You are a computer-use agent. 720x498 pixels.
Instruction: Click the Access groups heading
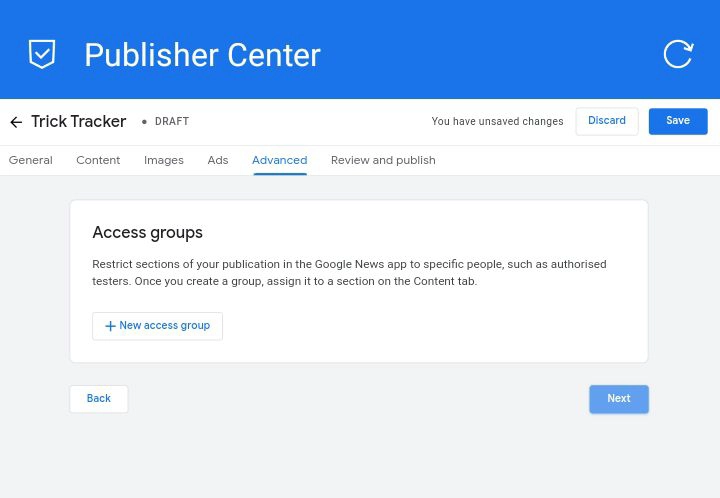pyautogui.click(x=148, y=233)
